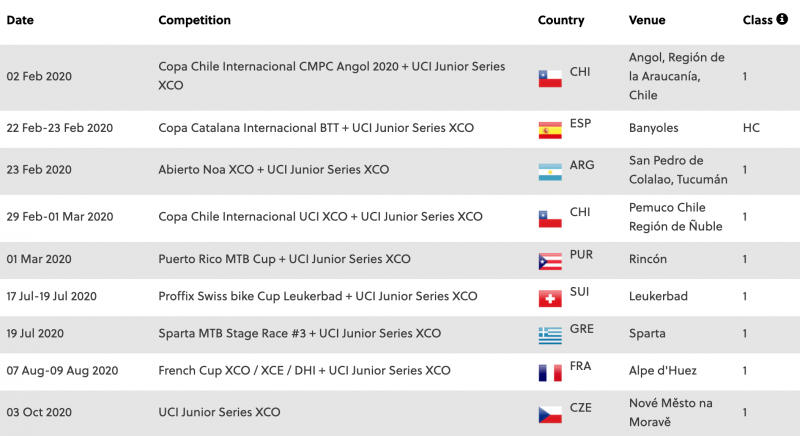This screenshot has width=800, height=436.
Task: Open Copa Catalana Internacional BTT competition
Action: [x=316, y=128]
